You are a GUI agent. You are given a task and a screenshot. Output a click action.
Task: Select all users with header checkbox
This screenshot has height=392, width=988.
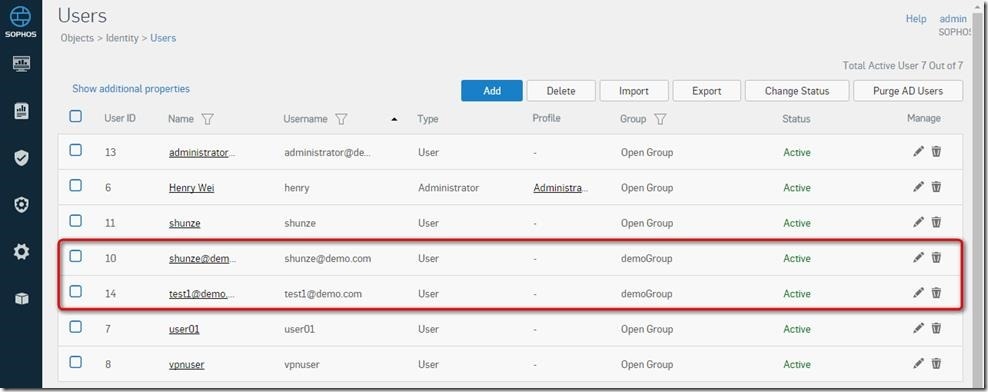point(76,116)
